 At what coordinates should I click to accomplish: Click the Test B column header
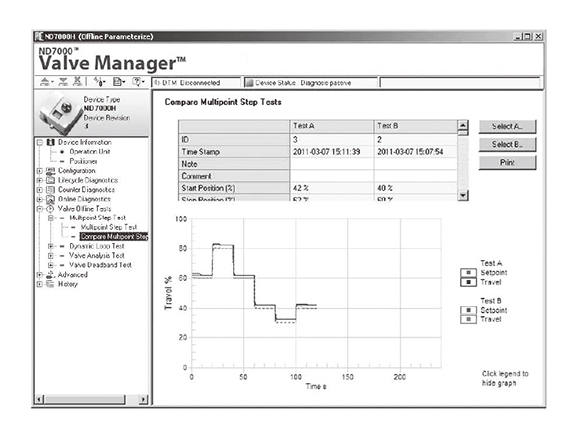click(x=416, y=126)
